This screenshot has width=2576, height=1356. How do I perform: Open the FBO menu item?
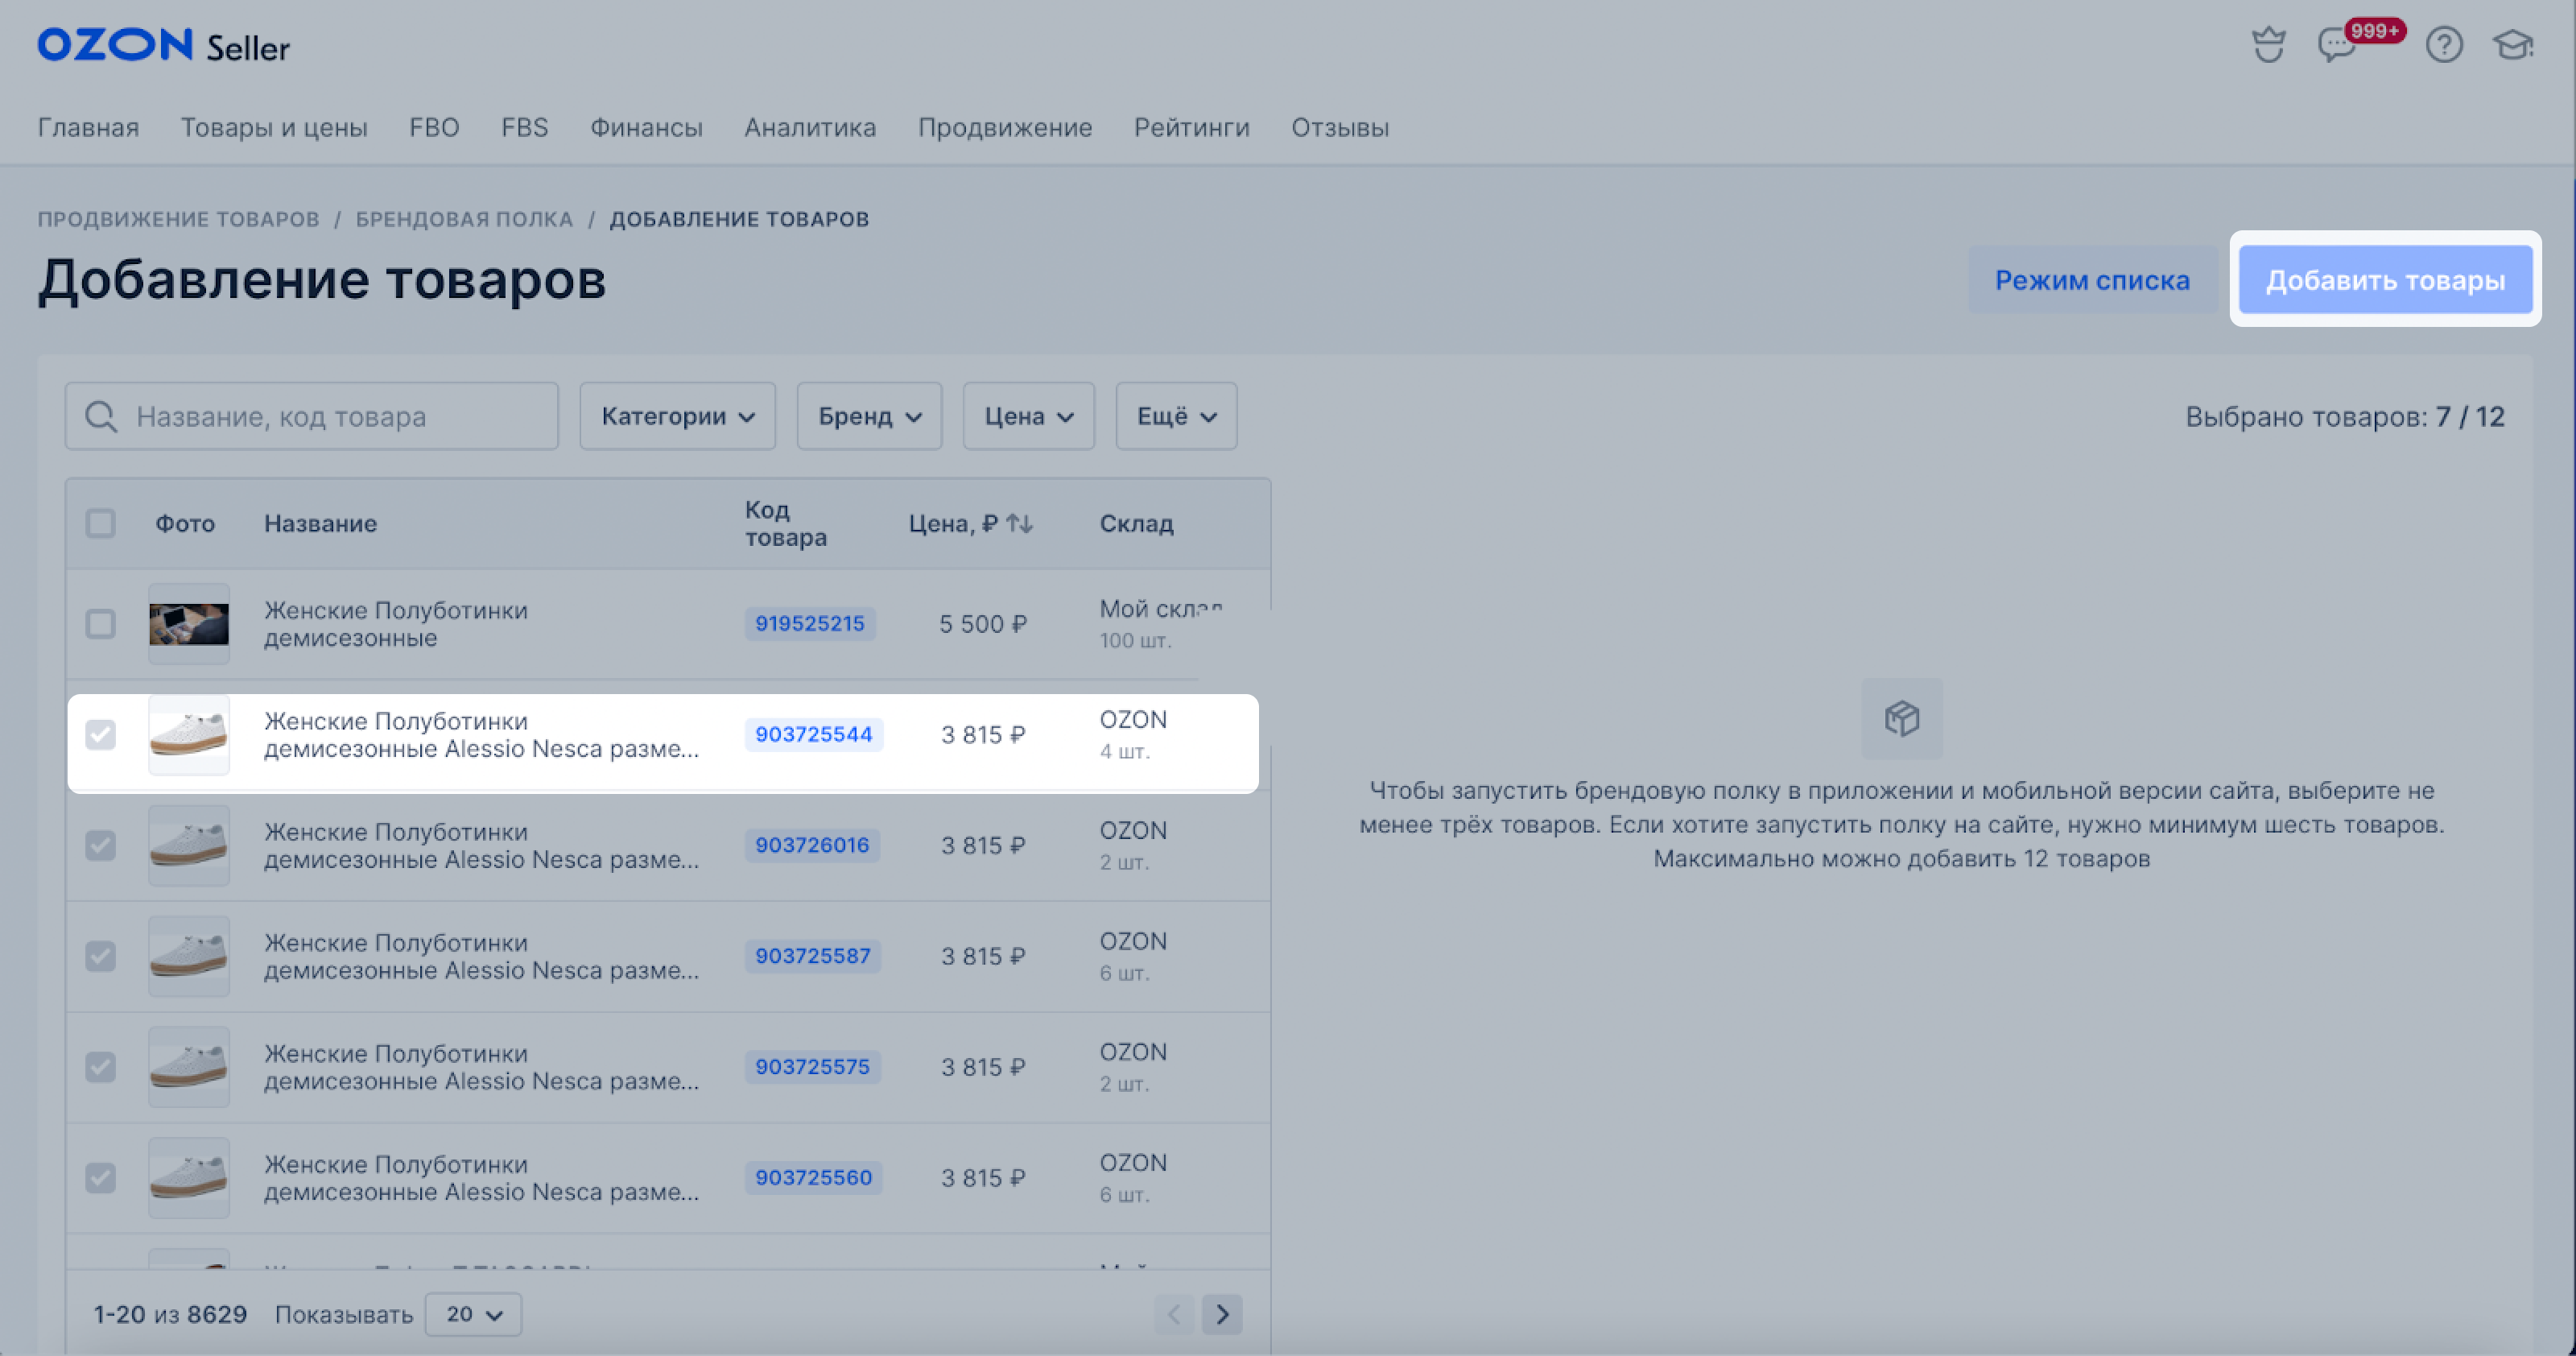(x=434, y=128)
